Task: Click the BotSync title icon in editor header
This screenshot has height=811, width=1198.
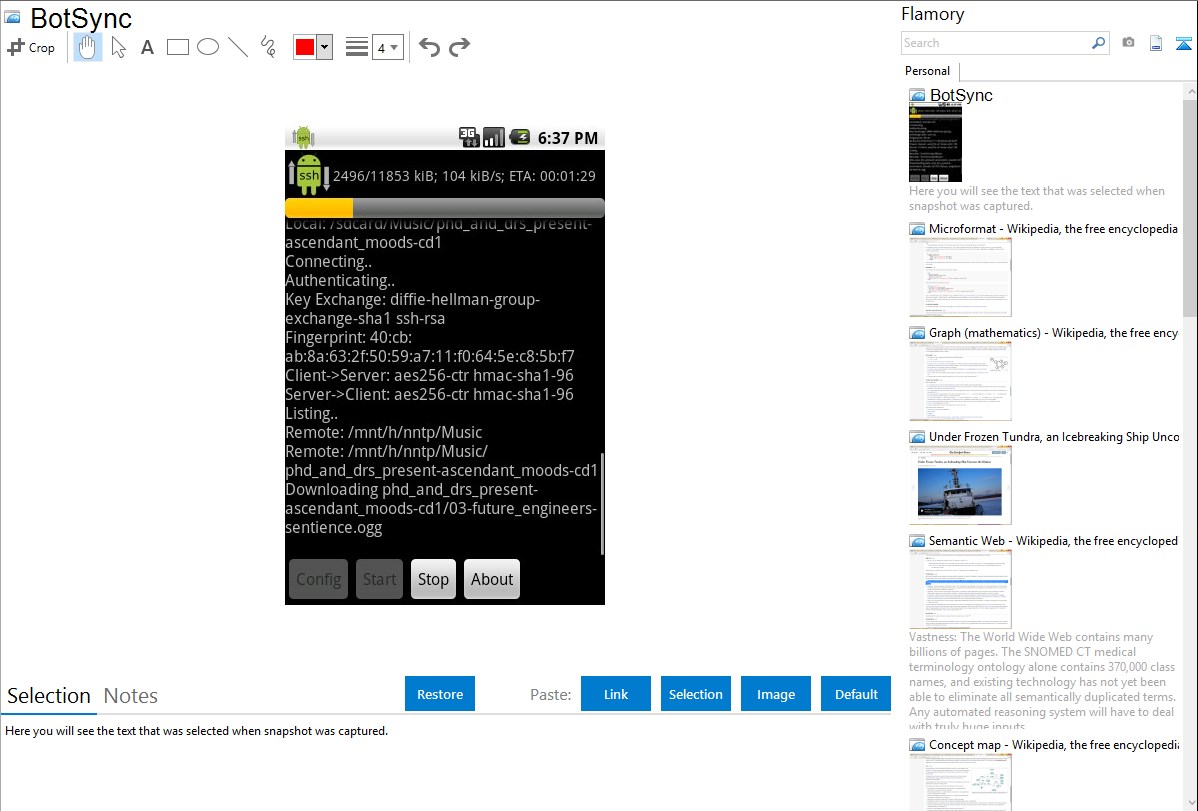Action: pos(12,17)
